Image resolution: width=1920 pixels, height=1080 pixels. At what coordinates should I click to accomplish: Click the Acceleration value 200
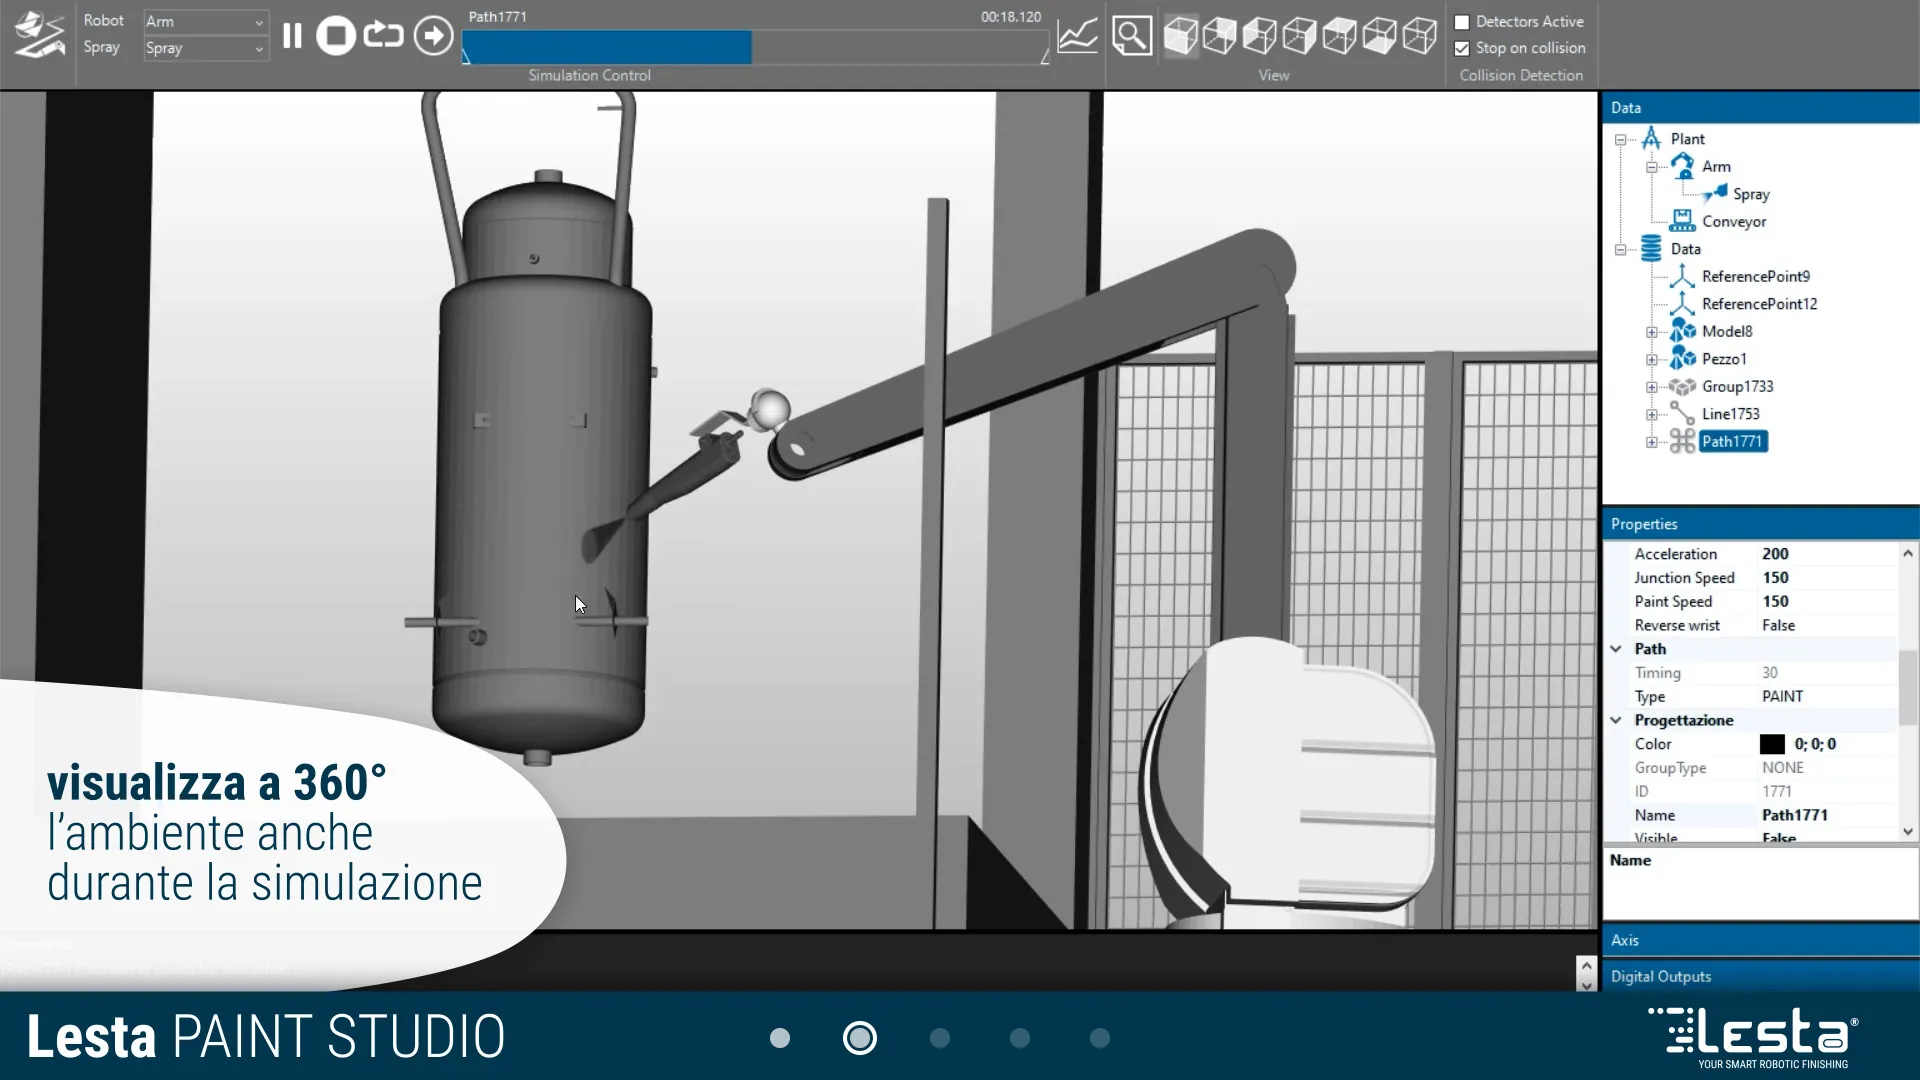click(1775, 553)
